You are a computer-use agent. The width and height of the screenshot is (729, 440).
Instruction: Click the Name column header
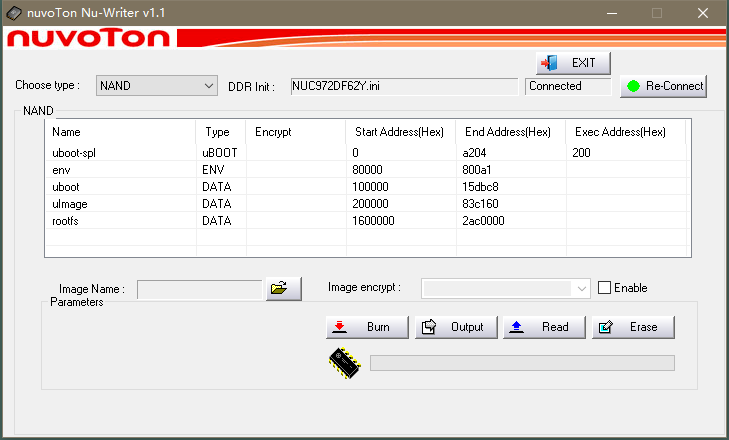click(120, 132)
